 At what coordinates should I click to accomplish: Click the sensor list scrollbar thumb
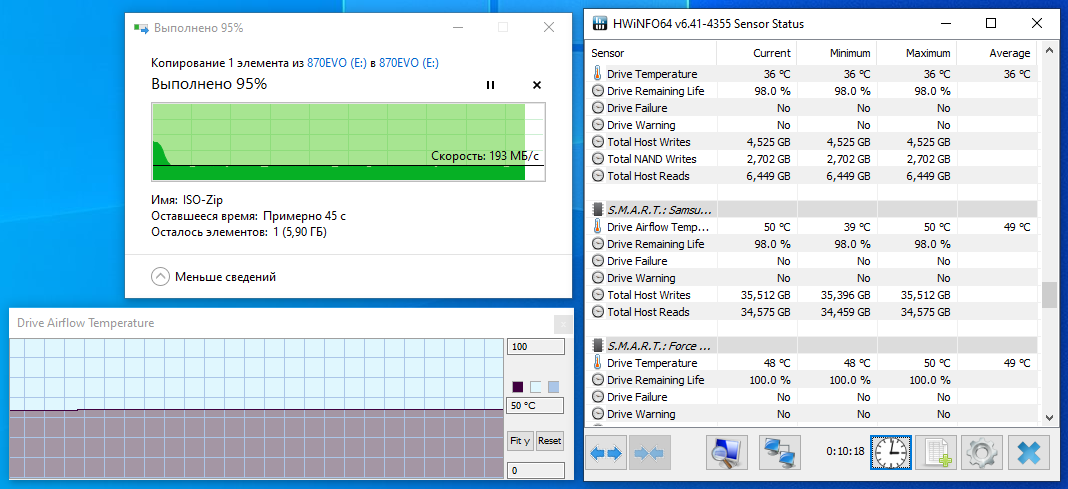(1050, 296)
